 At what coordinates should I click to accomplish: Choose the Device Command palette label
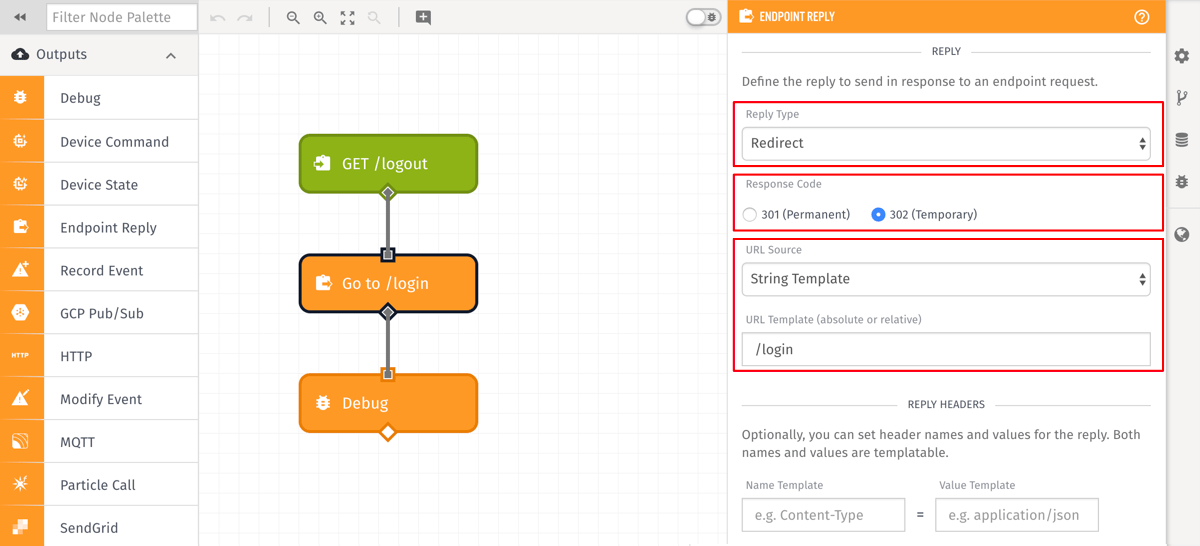pos(114,142)
